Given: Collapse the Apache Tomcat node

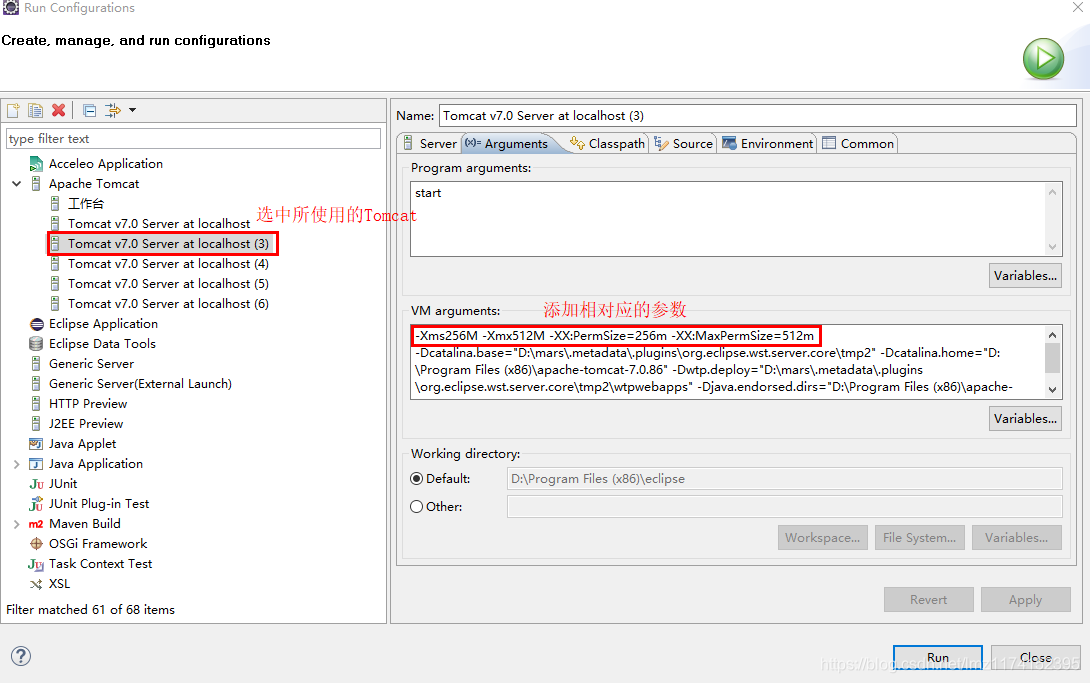Looking at the screenshot, I should [x=17, y=183].
